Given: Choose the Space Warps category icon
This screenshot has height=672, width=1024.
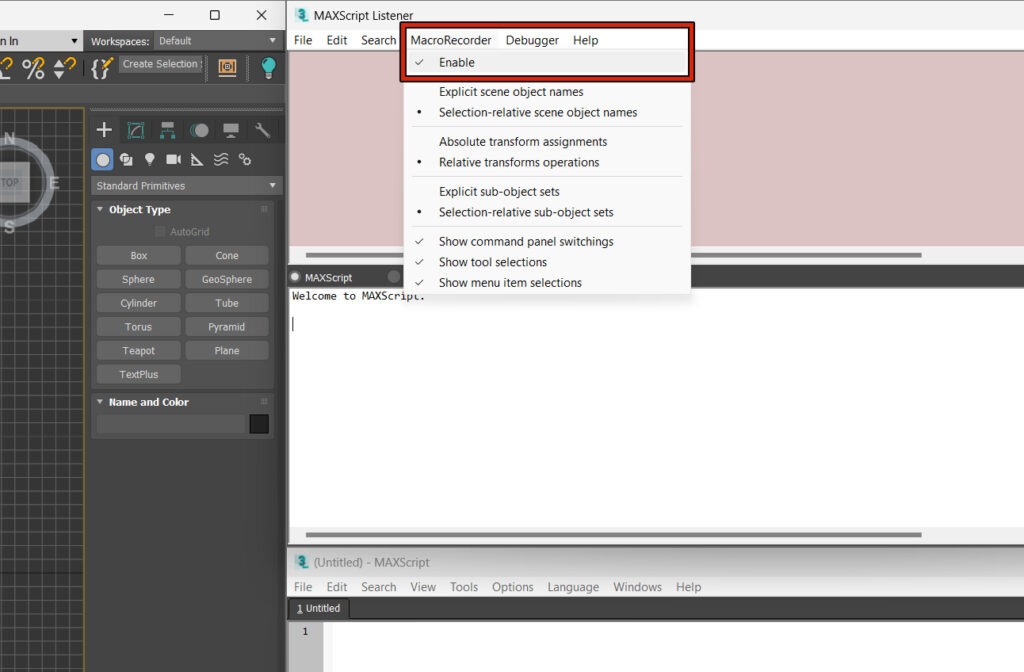Looking at the screenshot, I should [x=221, y=159].
